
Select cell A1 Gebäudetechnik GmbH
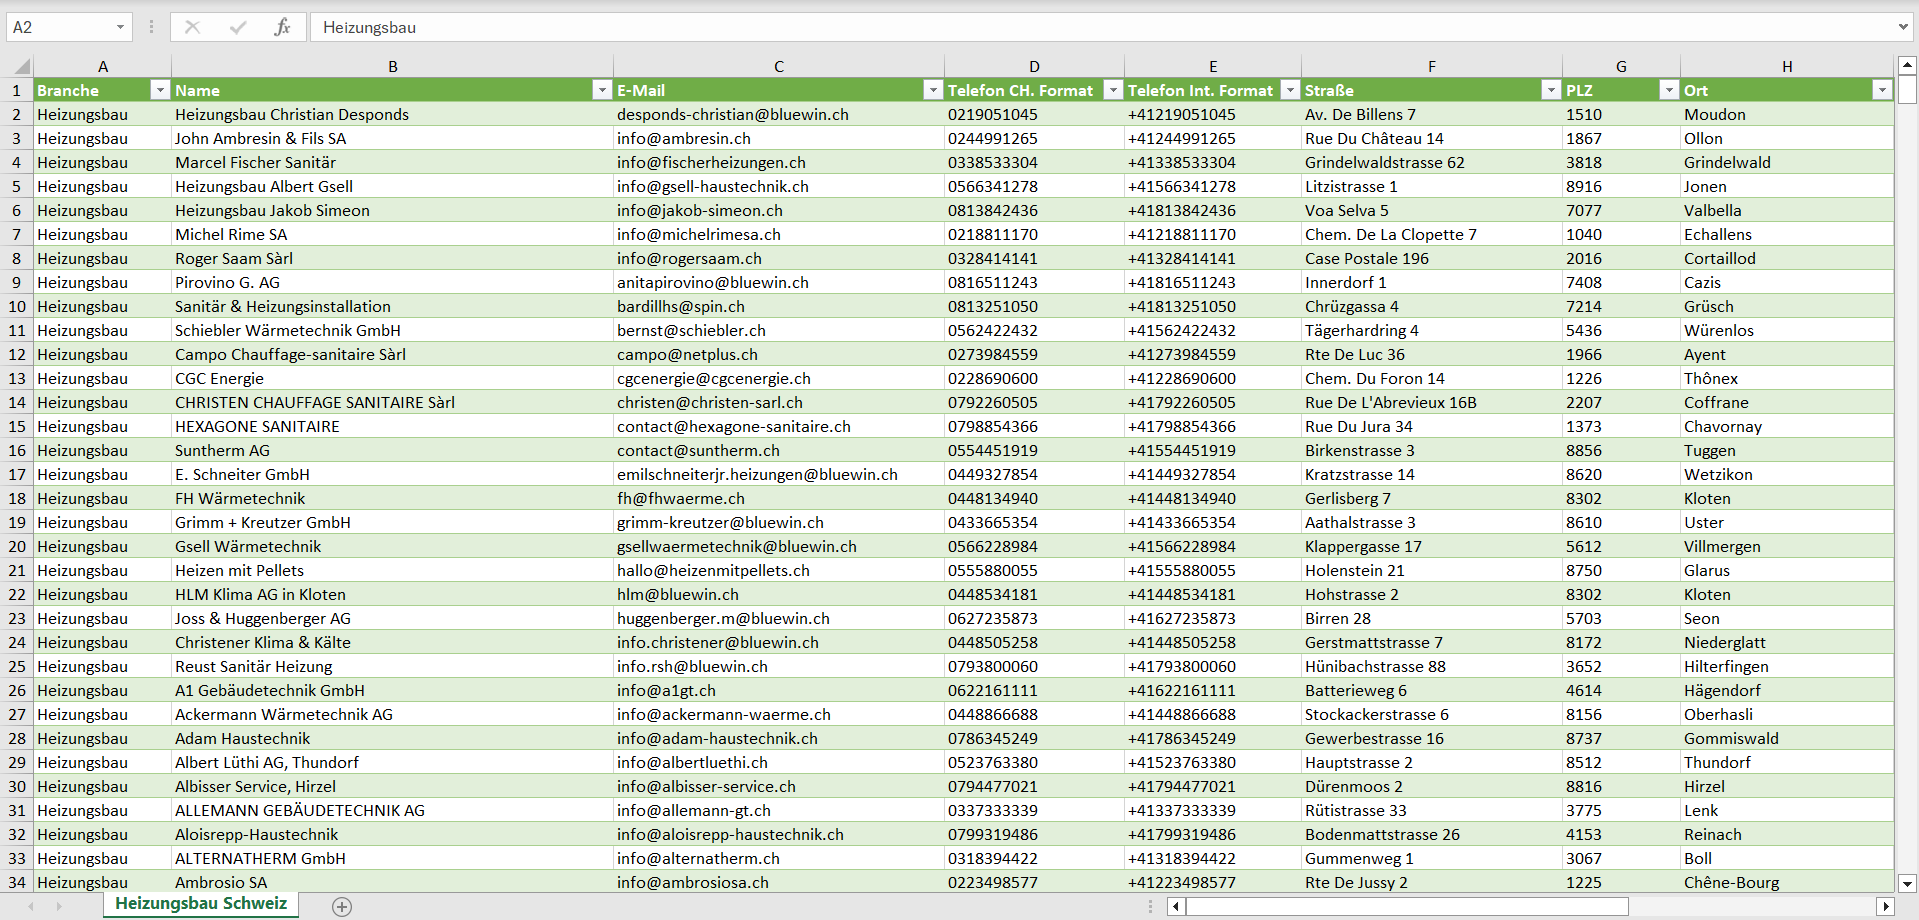(x=393, y=690)
